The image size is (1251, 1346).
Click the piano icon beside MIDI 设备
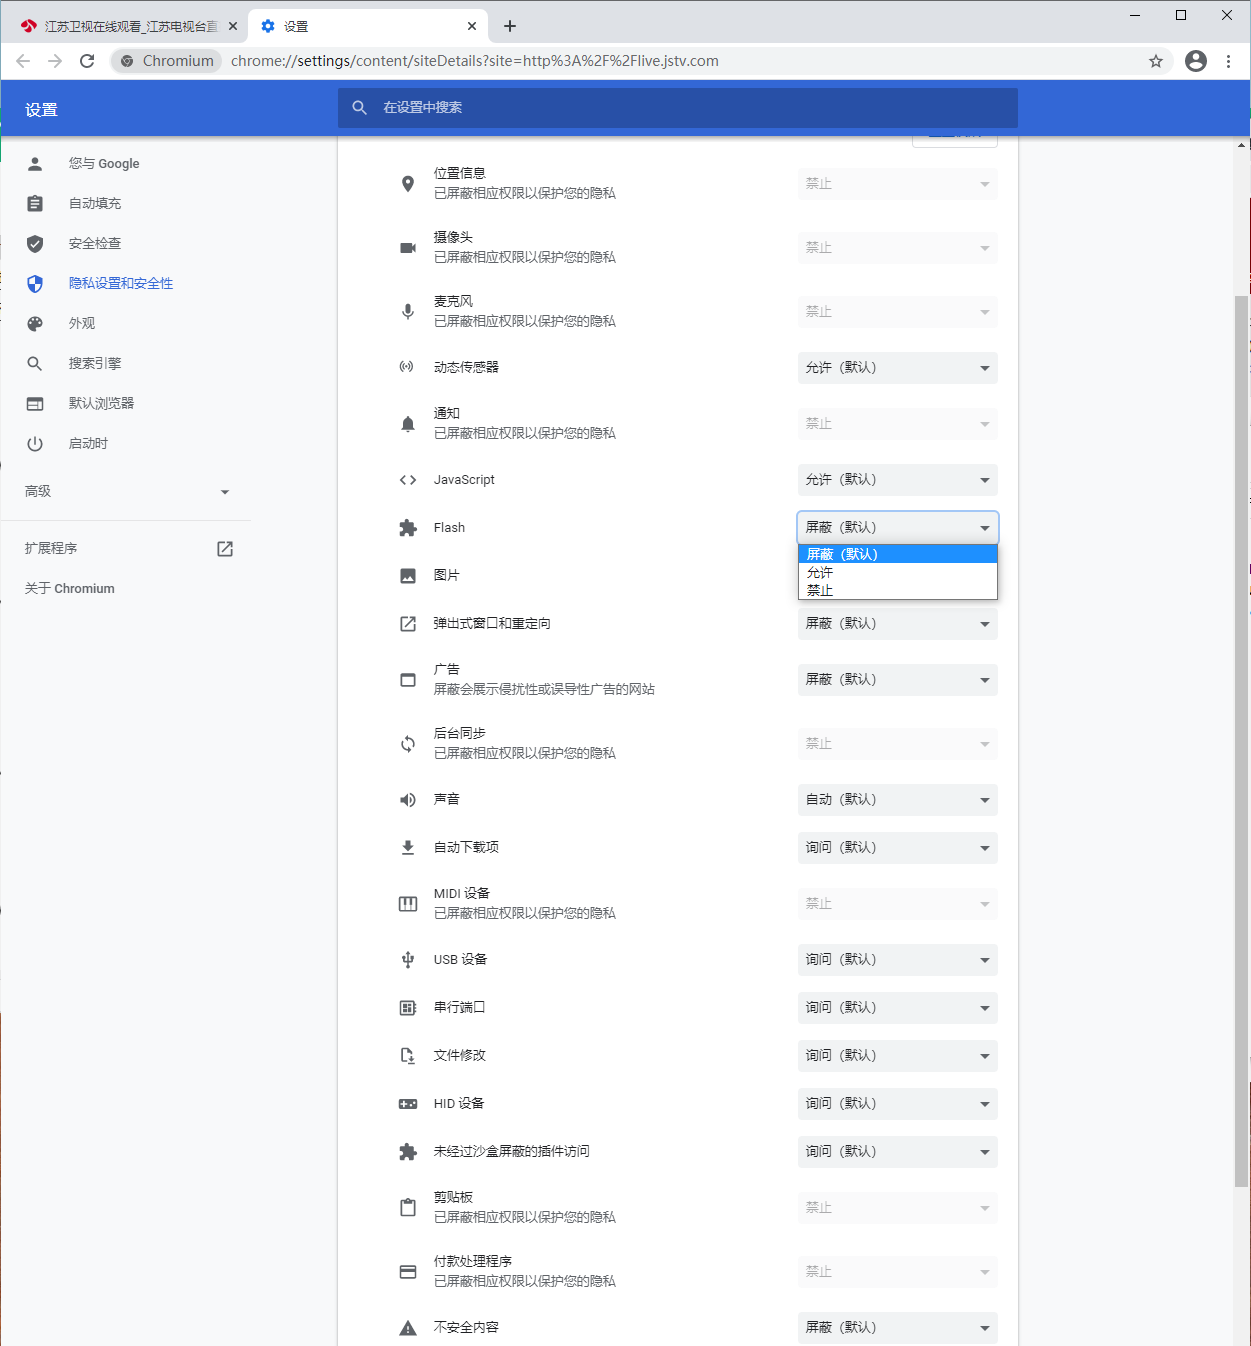click(408, 904)
